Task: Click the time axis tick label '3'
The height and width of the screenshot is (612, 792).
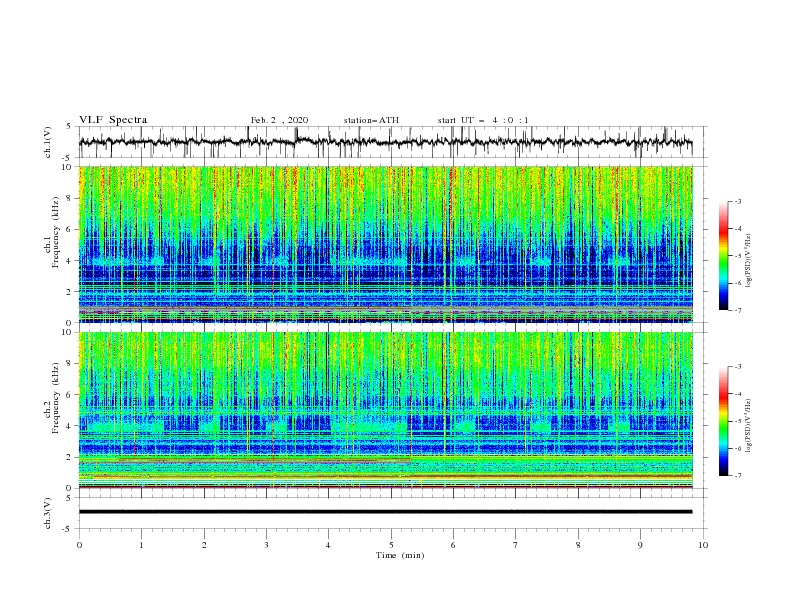Action: 266,545
